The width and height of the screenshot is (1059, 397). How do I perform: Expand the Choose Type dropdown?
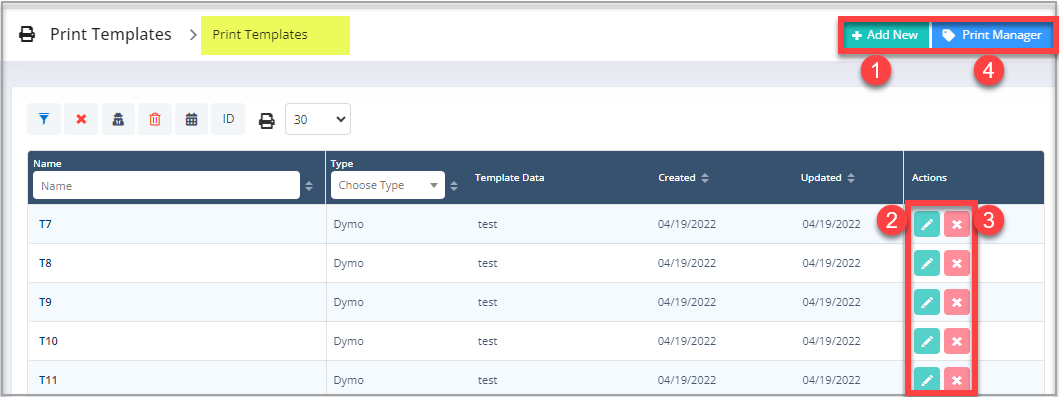point(388,185)
